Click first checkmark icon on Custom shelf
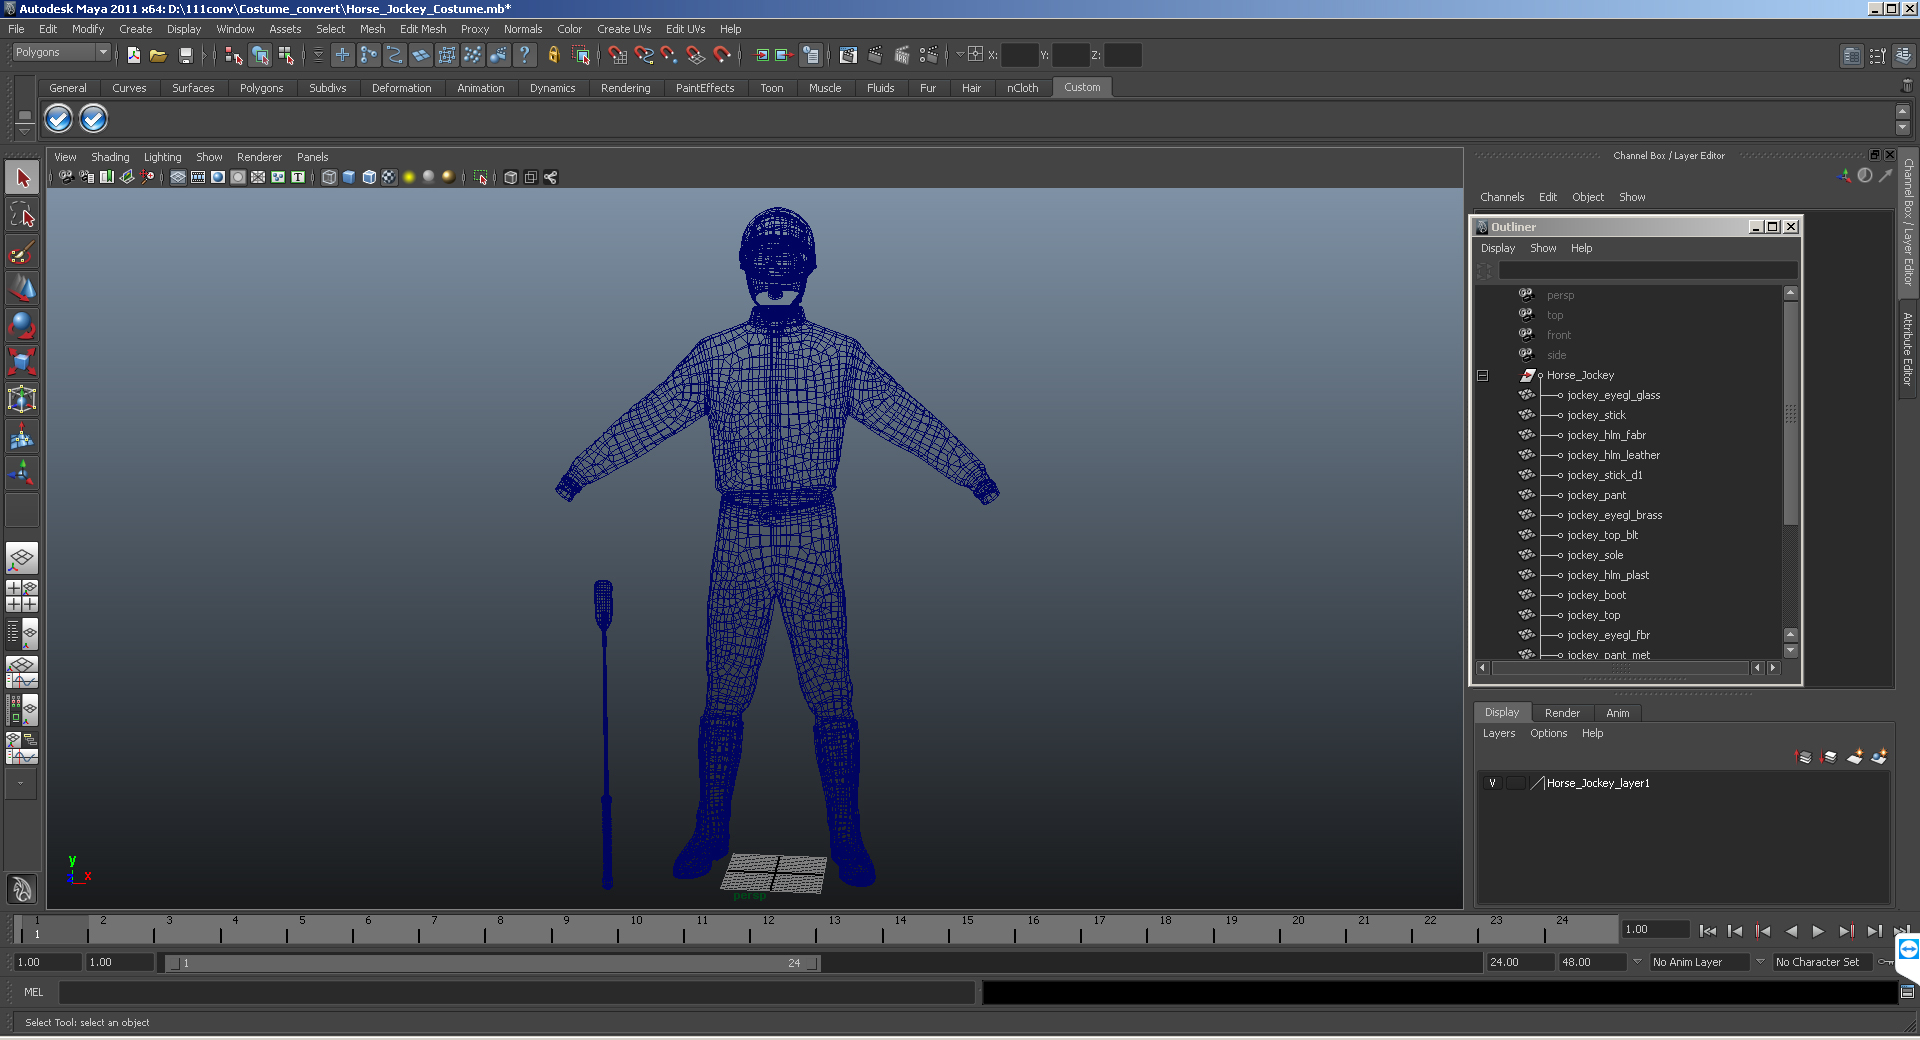The width and height of the screenshot is (1920, 1040). tap(59, 119)
